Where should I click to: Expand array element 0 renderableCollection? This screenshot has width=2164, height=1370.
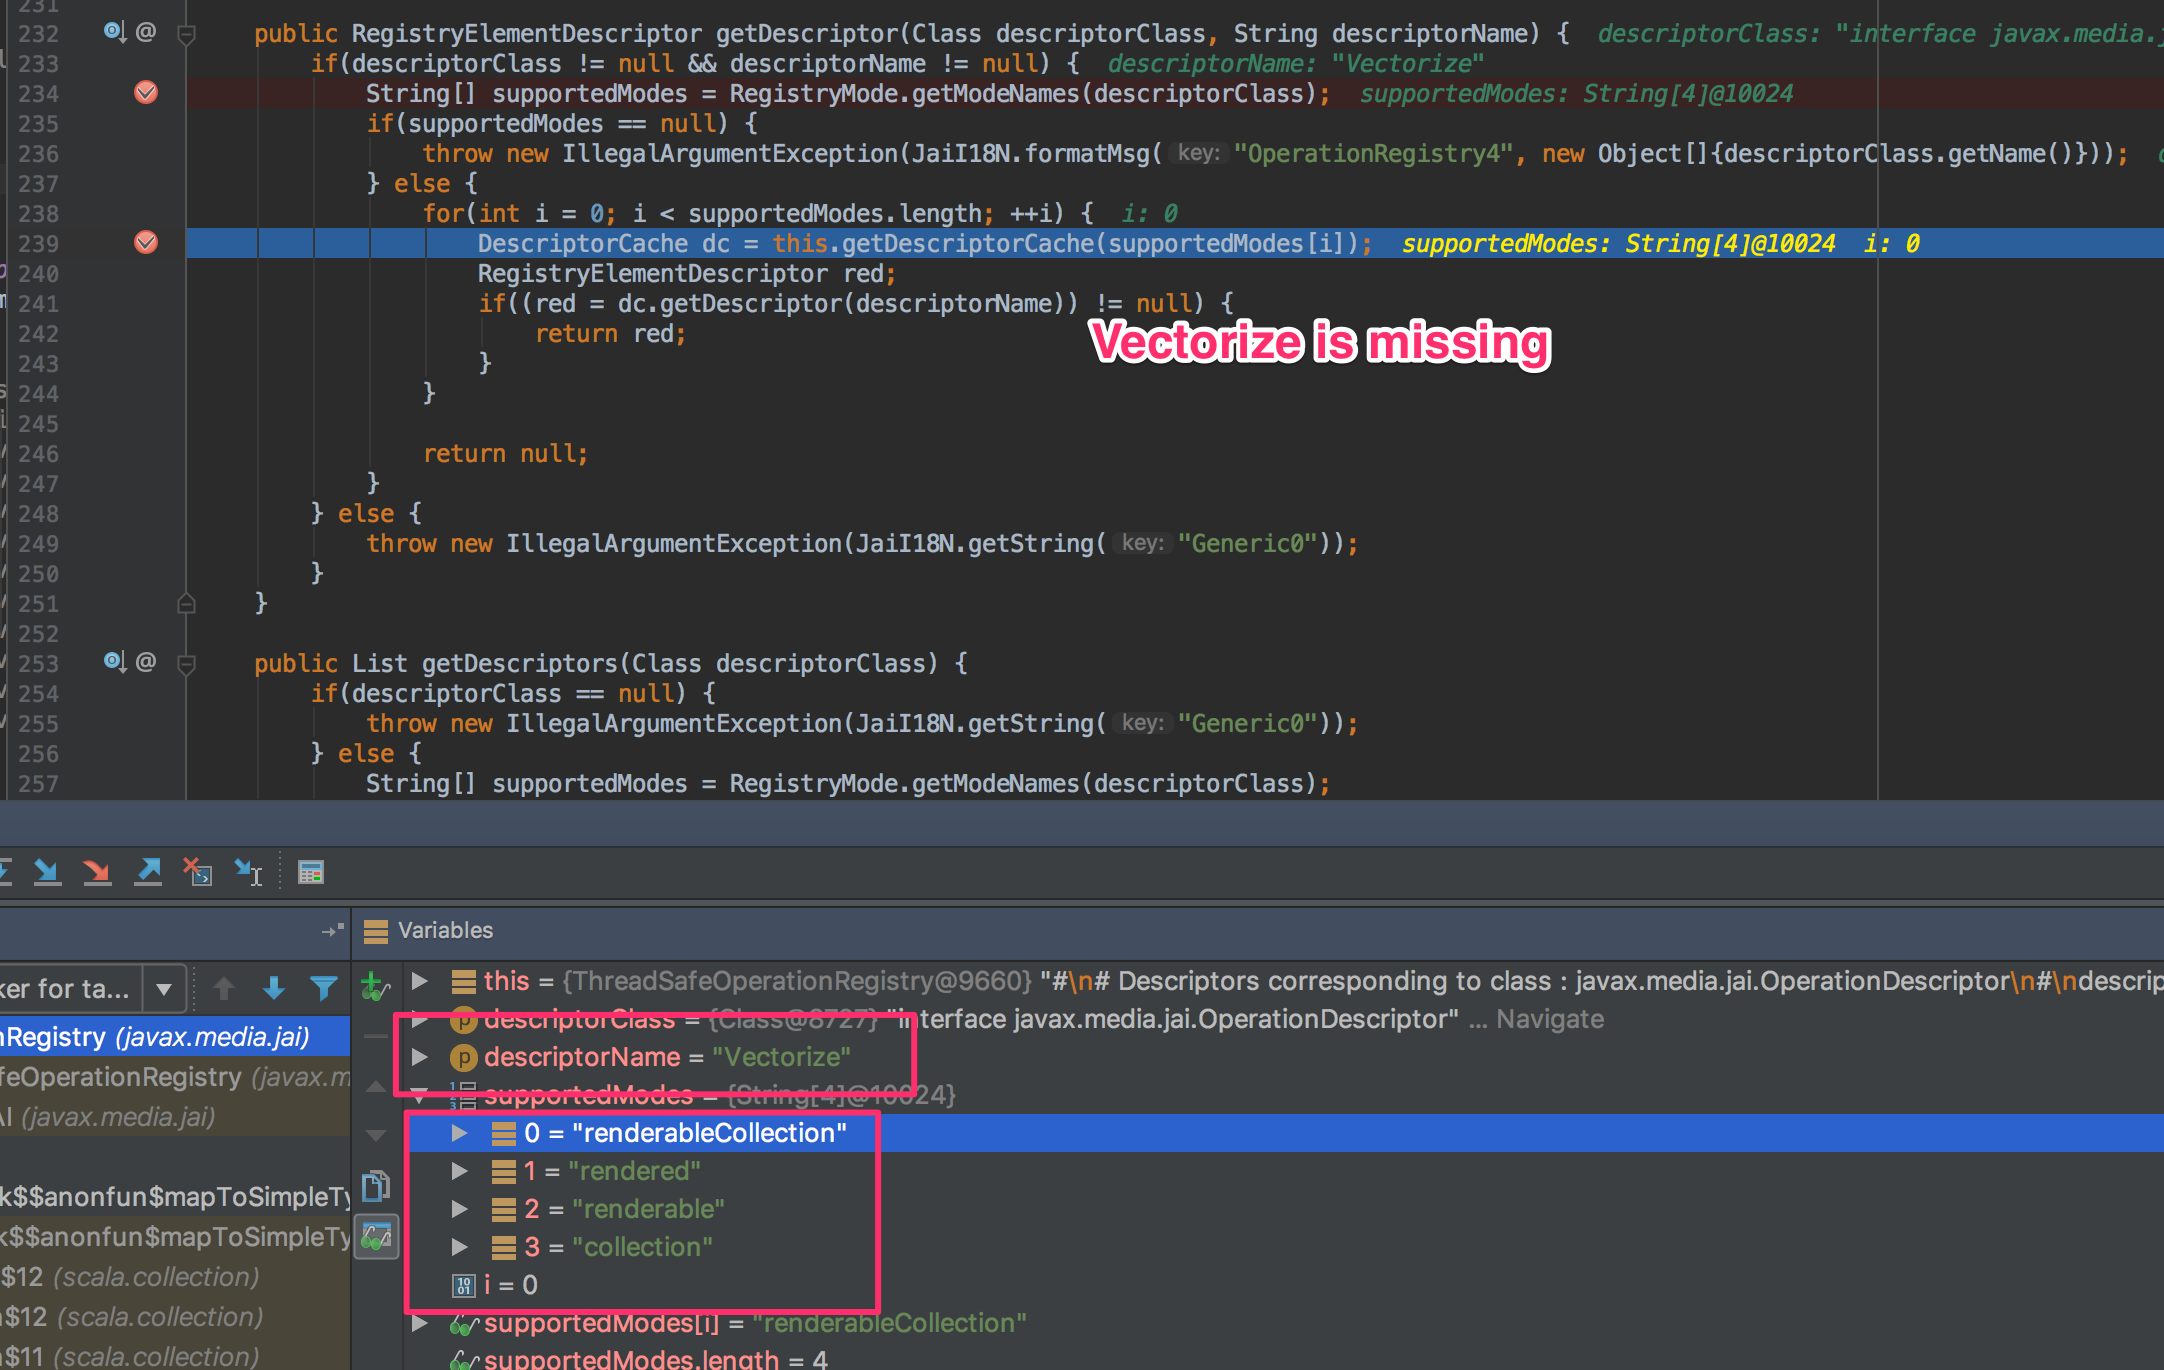tap(459, 1133)
